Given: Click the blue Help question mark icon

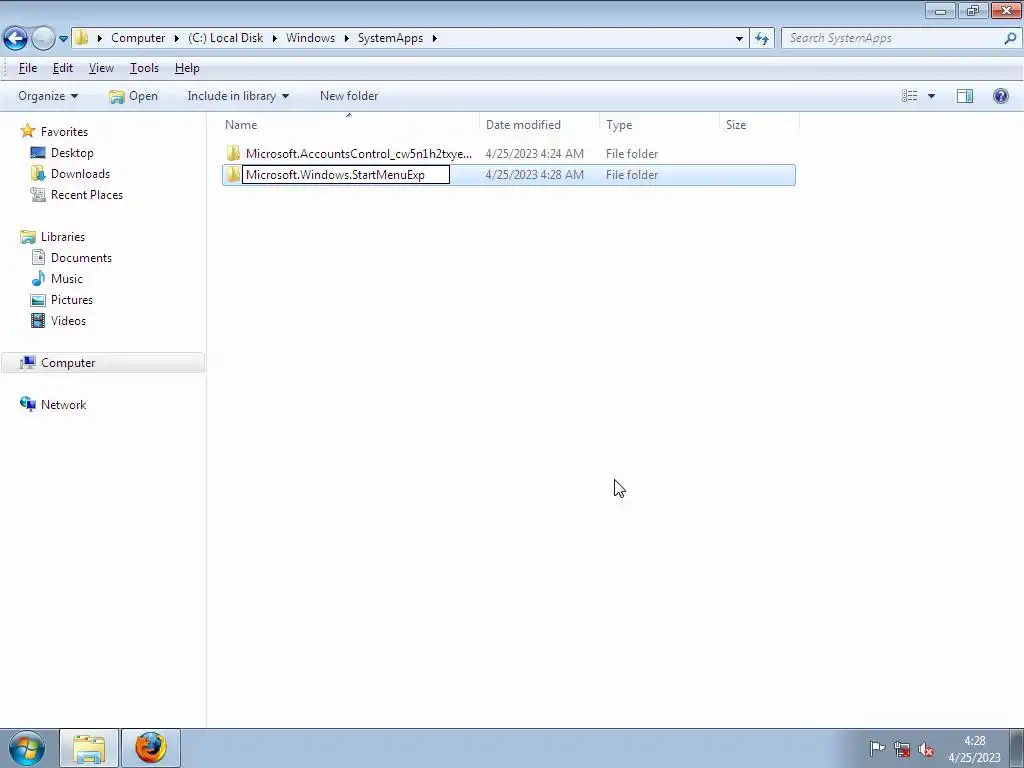Looking at the screenshot, I should coord(1000,96).
